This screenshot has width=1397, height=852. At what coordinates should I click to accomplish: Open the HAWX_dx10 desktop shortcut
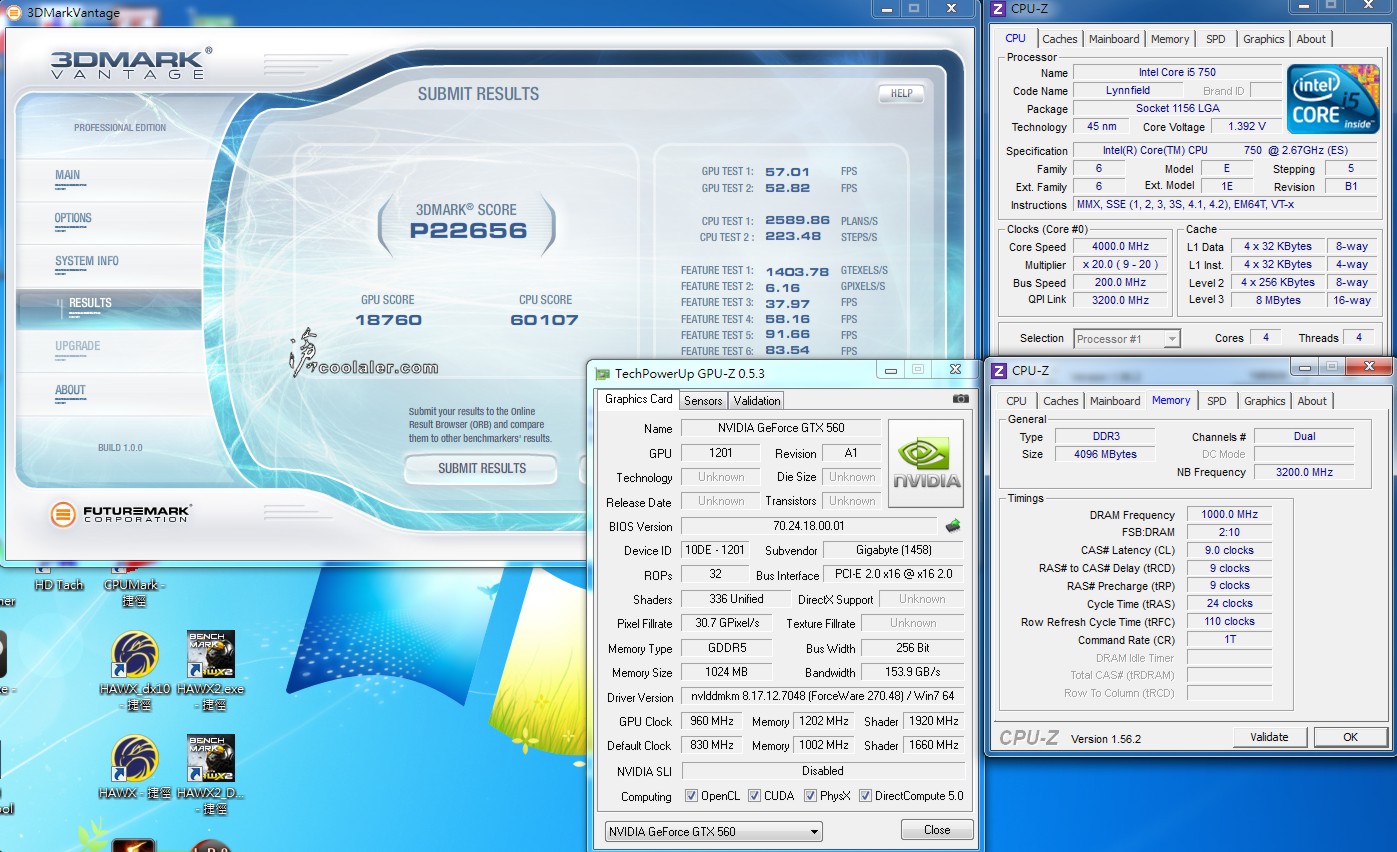pos(135,655)
